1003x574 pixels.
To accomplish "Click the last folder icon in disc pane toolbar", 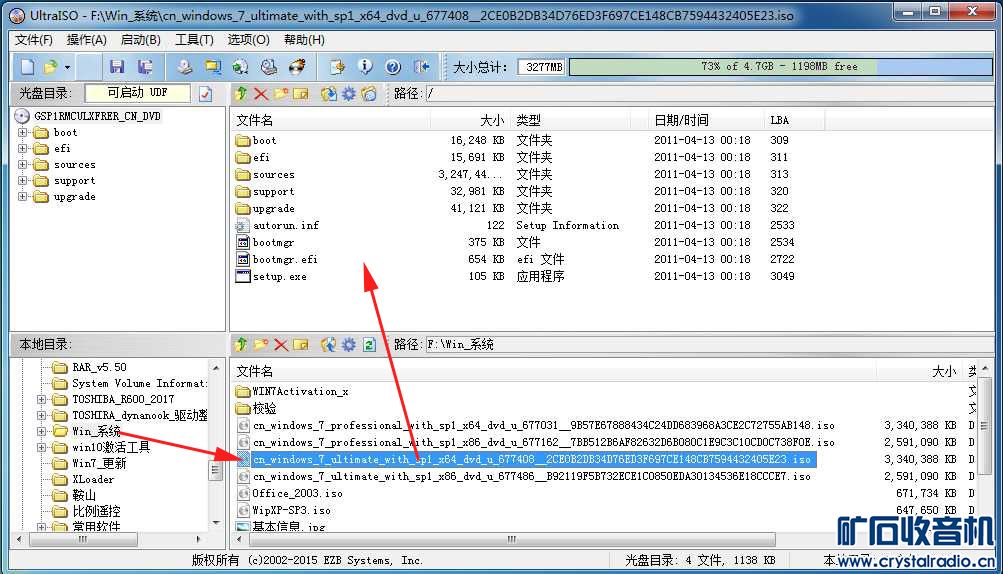I will pyautogui.click(x=369, y=94).
